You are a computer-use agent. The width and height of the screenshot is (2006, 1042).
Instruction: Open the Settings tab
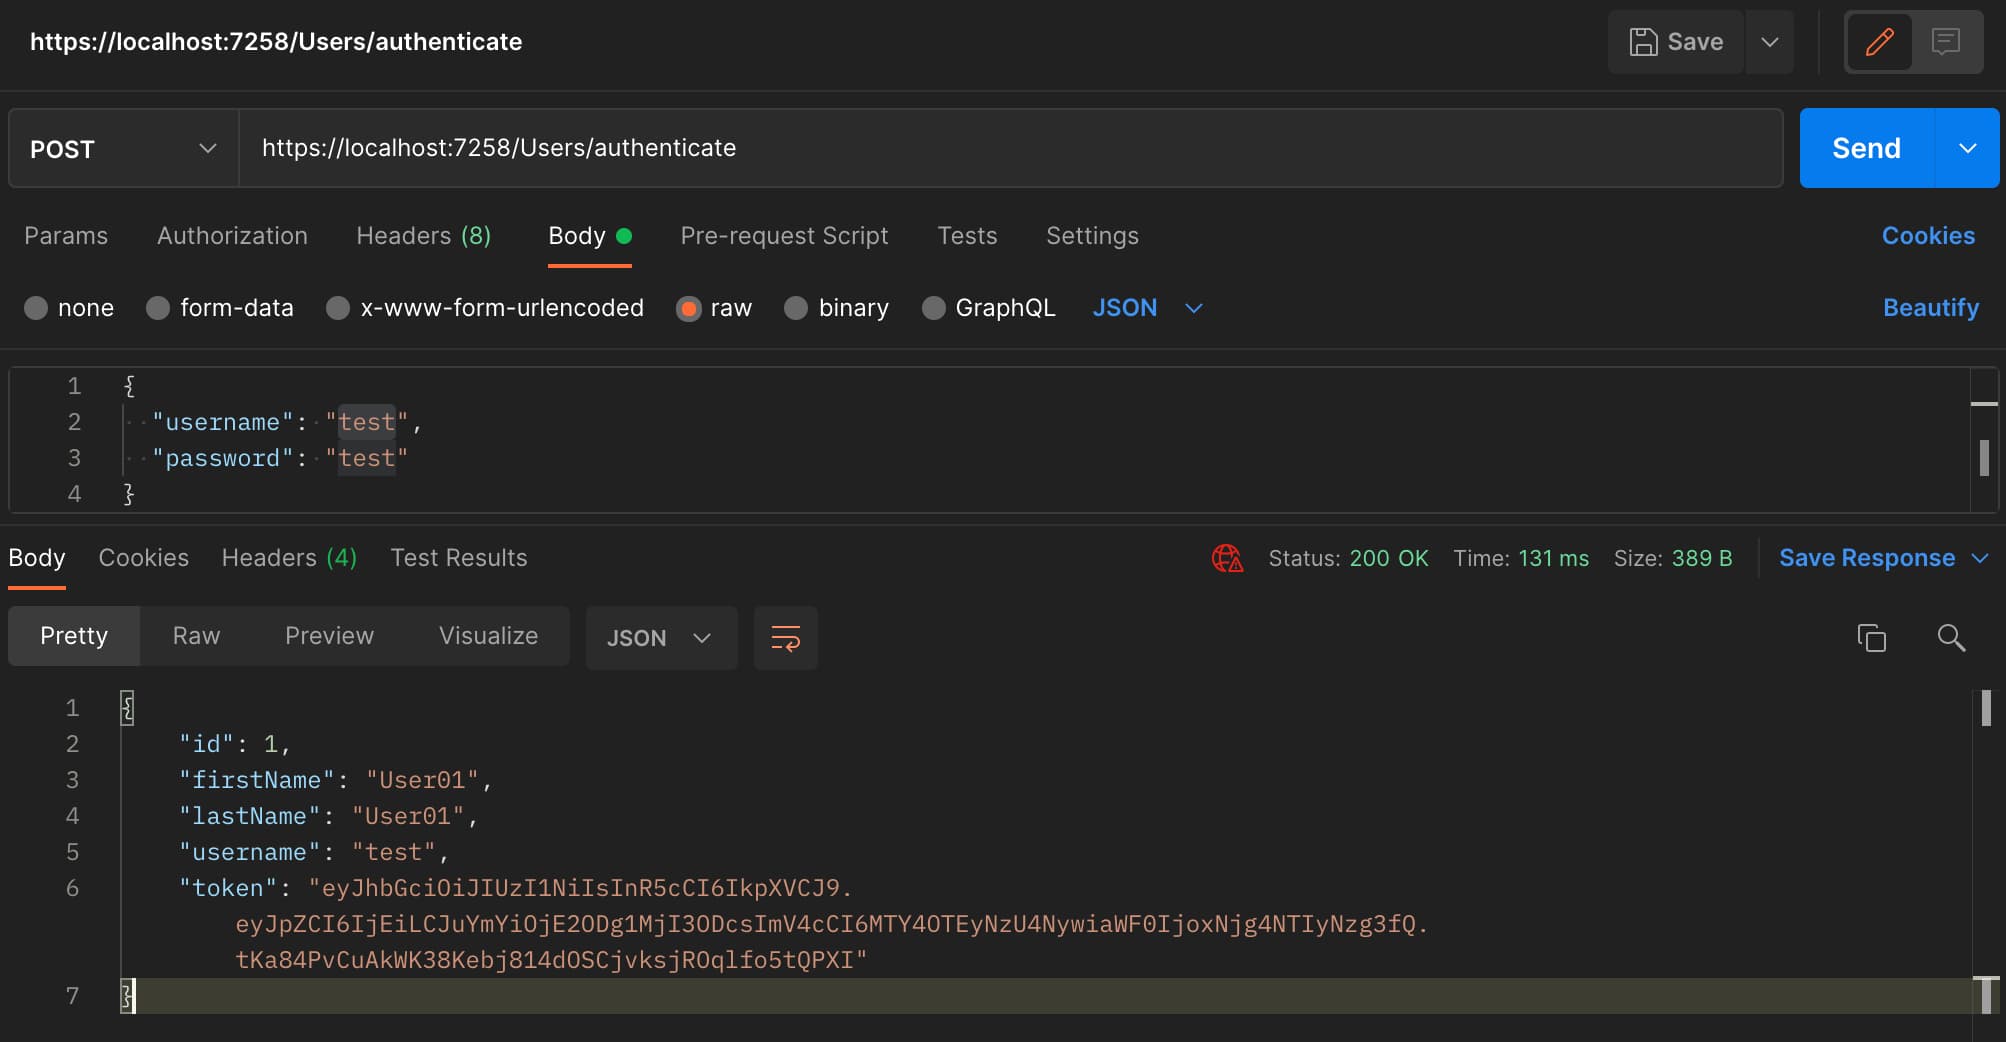(x=1092, y=236)
